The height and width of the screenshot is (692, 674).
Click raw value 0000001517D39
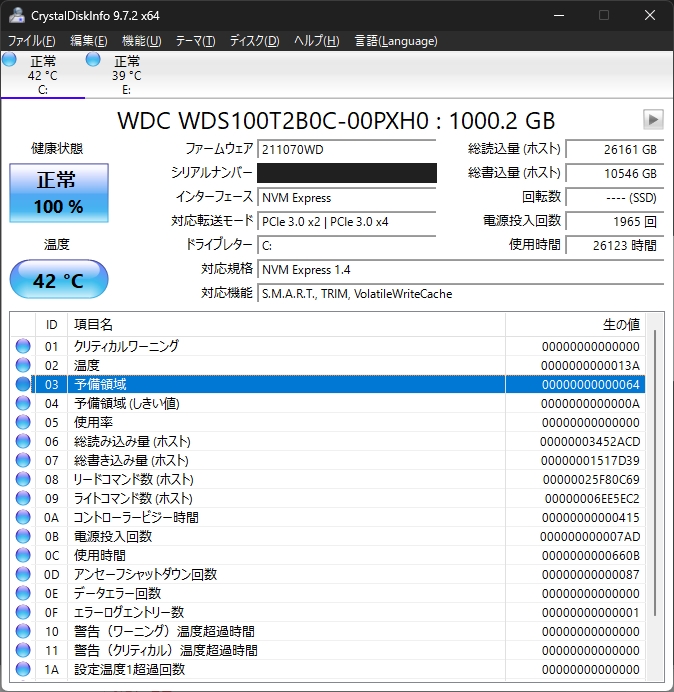tap(590, 460)
